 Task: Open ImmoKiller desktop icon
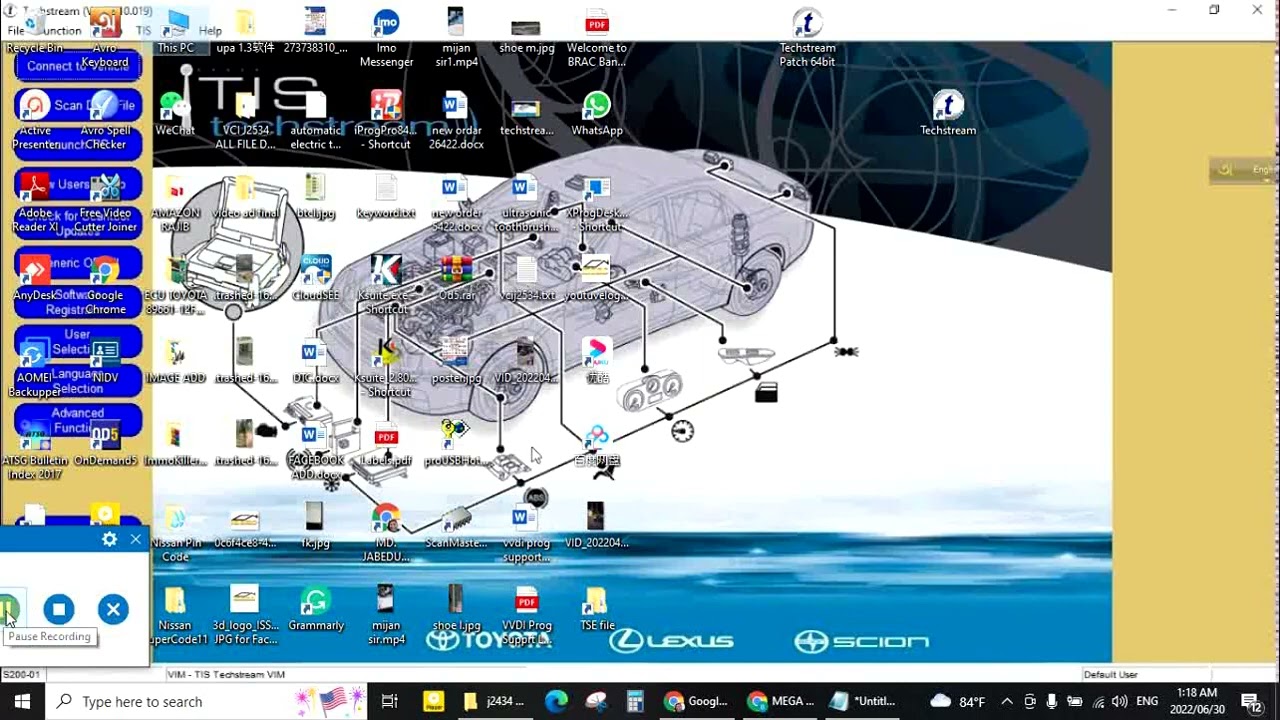pyautogui.click(x=175, y=443)
